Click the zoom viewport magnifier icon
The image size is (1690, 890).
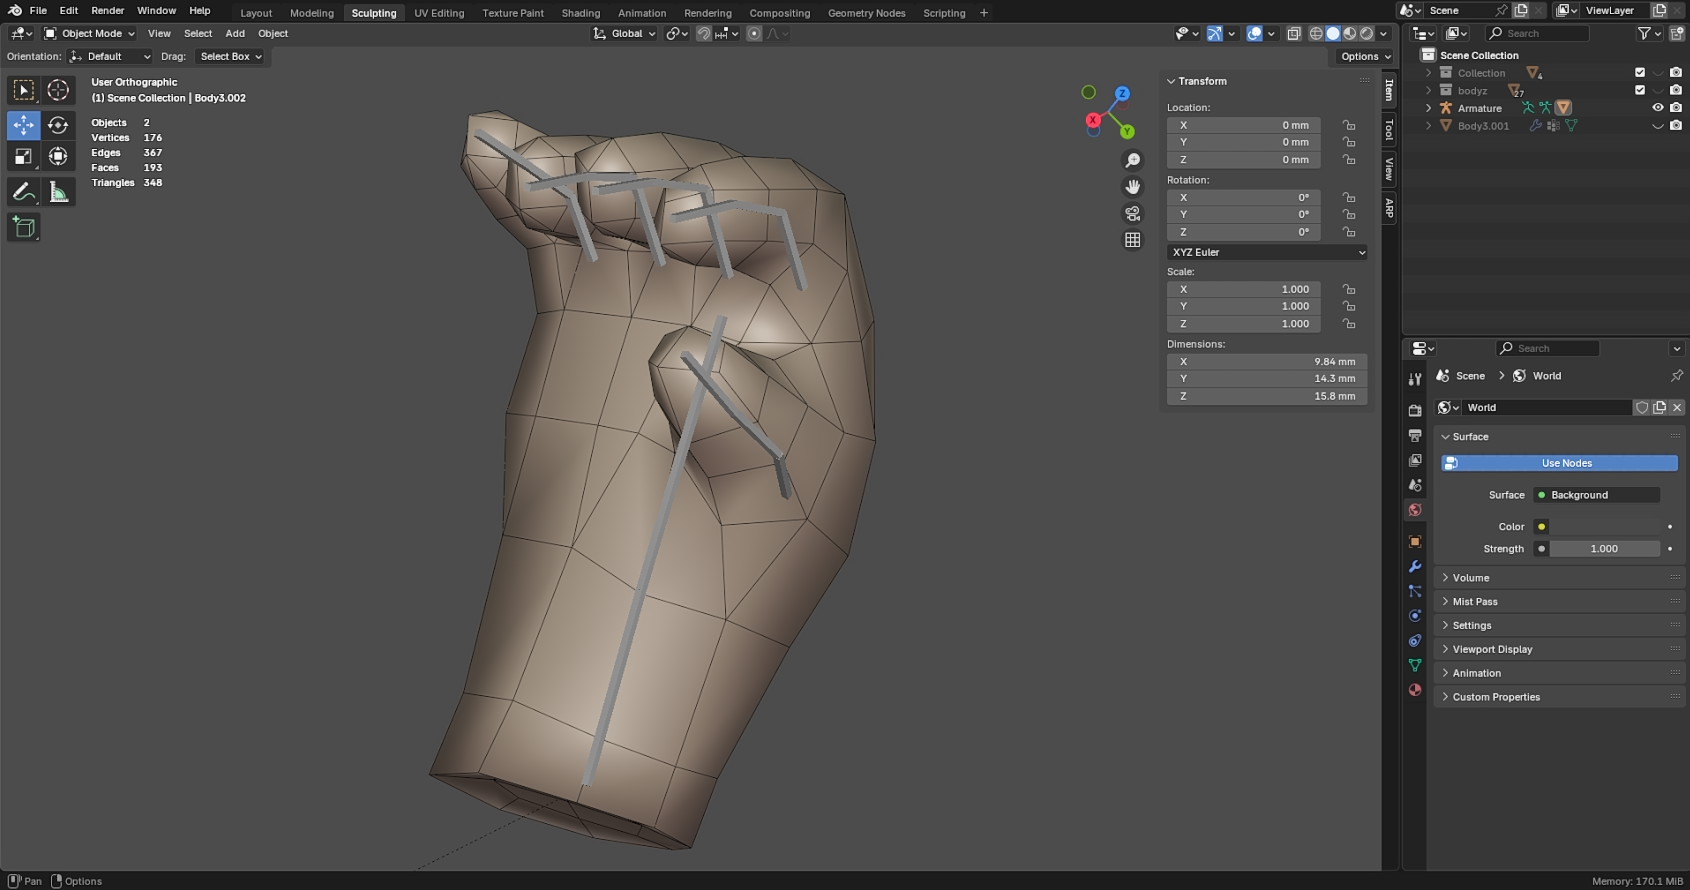tap(1132, 160)
